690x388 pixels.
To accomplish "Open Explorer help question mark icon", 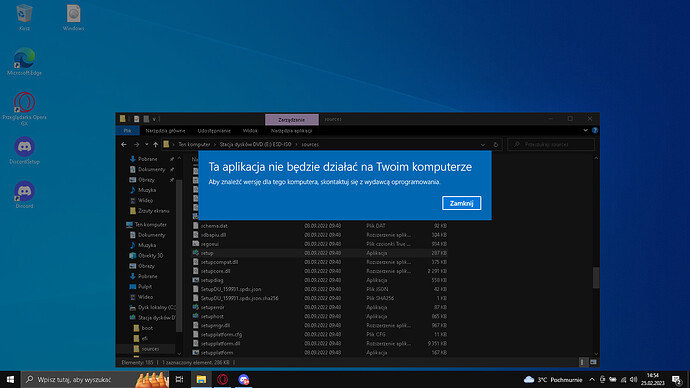I will point(595,130).
